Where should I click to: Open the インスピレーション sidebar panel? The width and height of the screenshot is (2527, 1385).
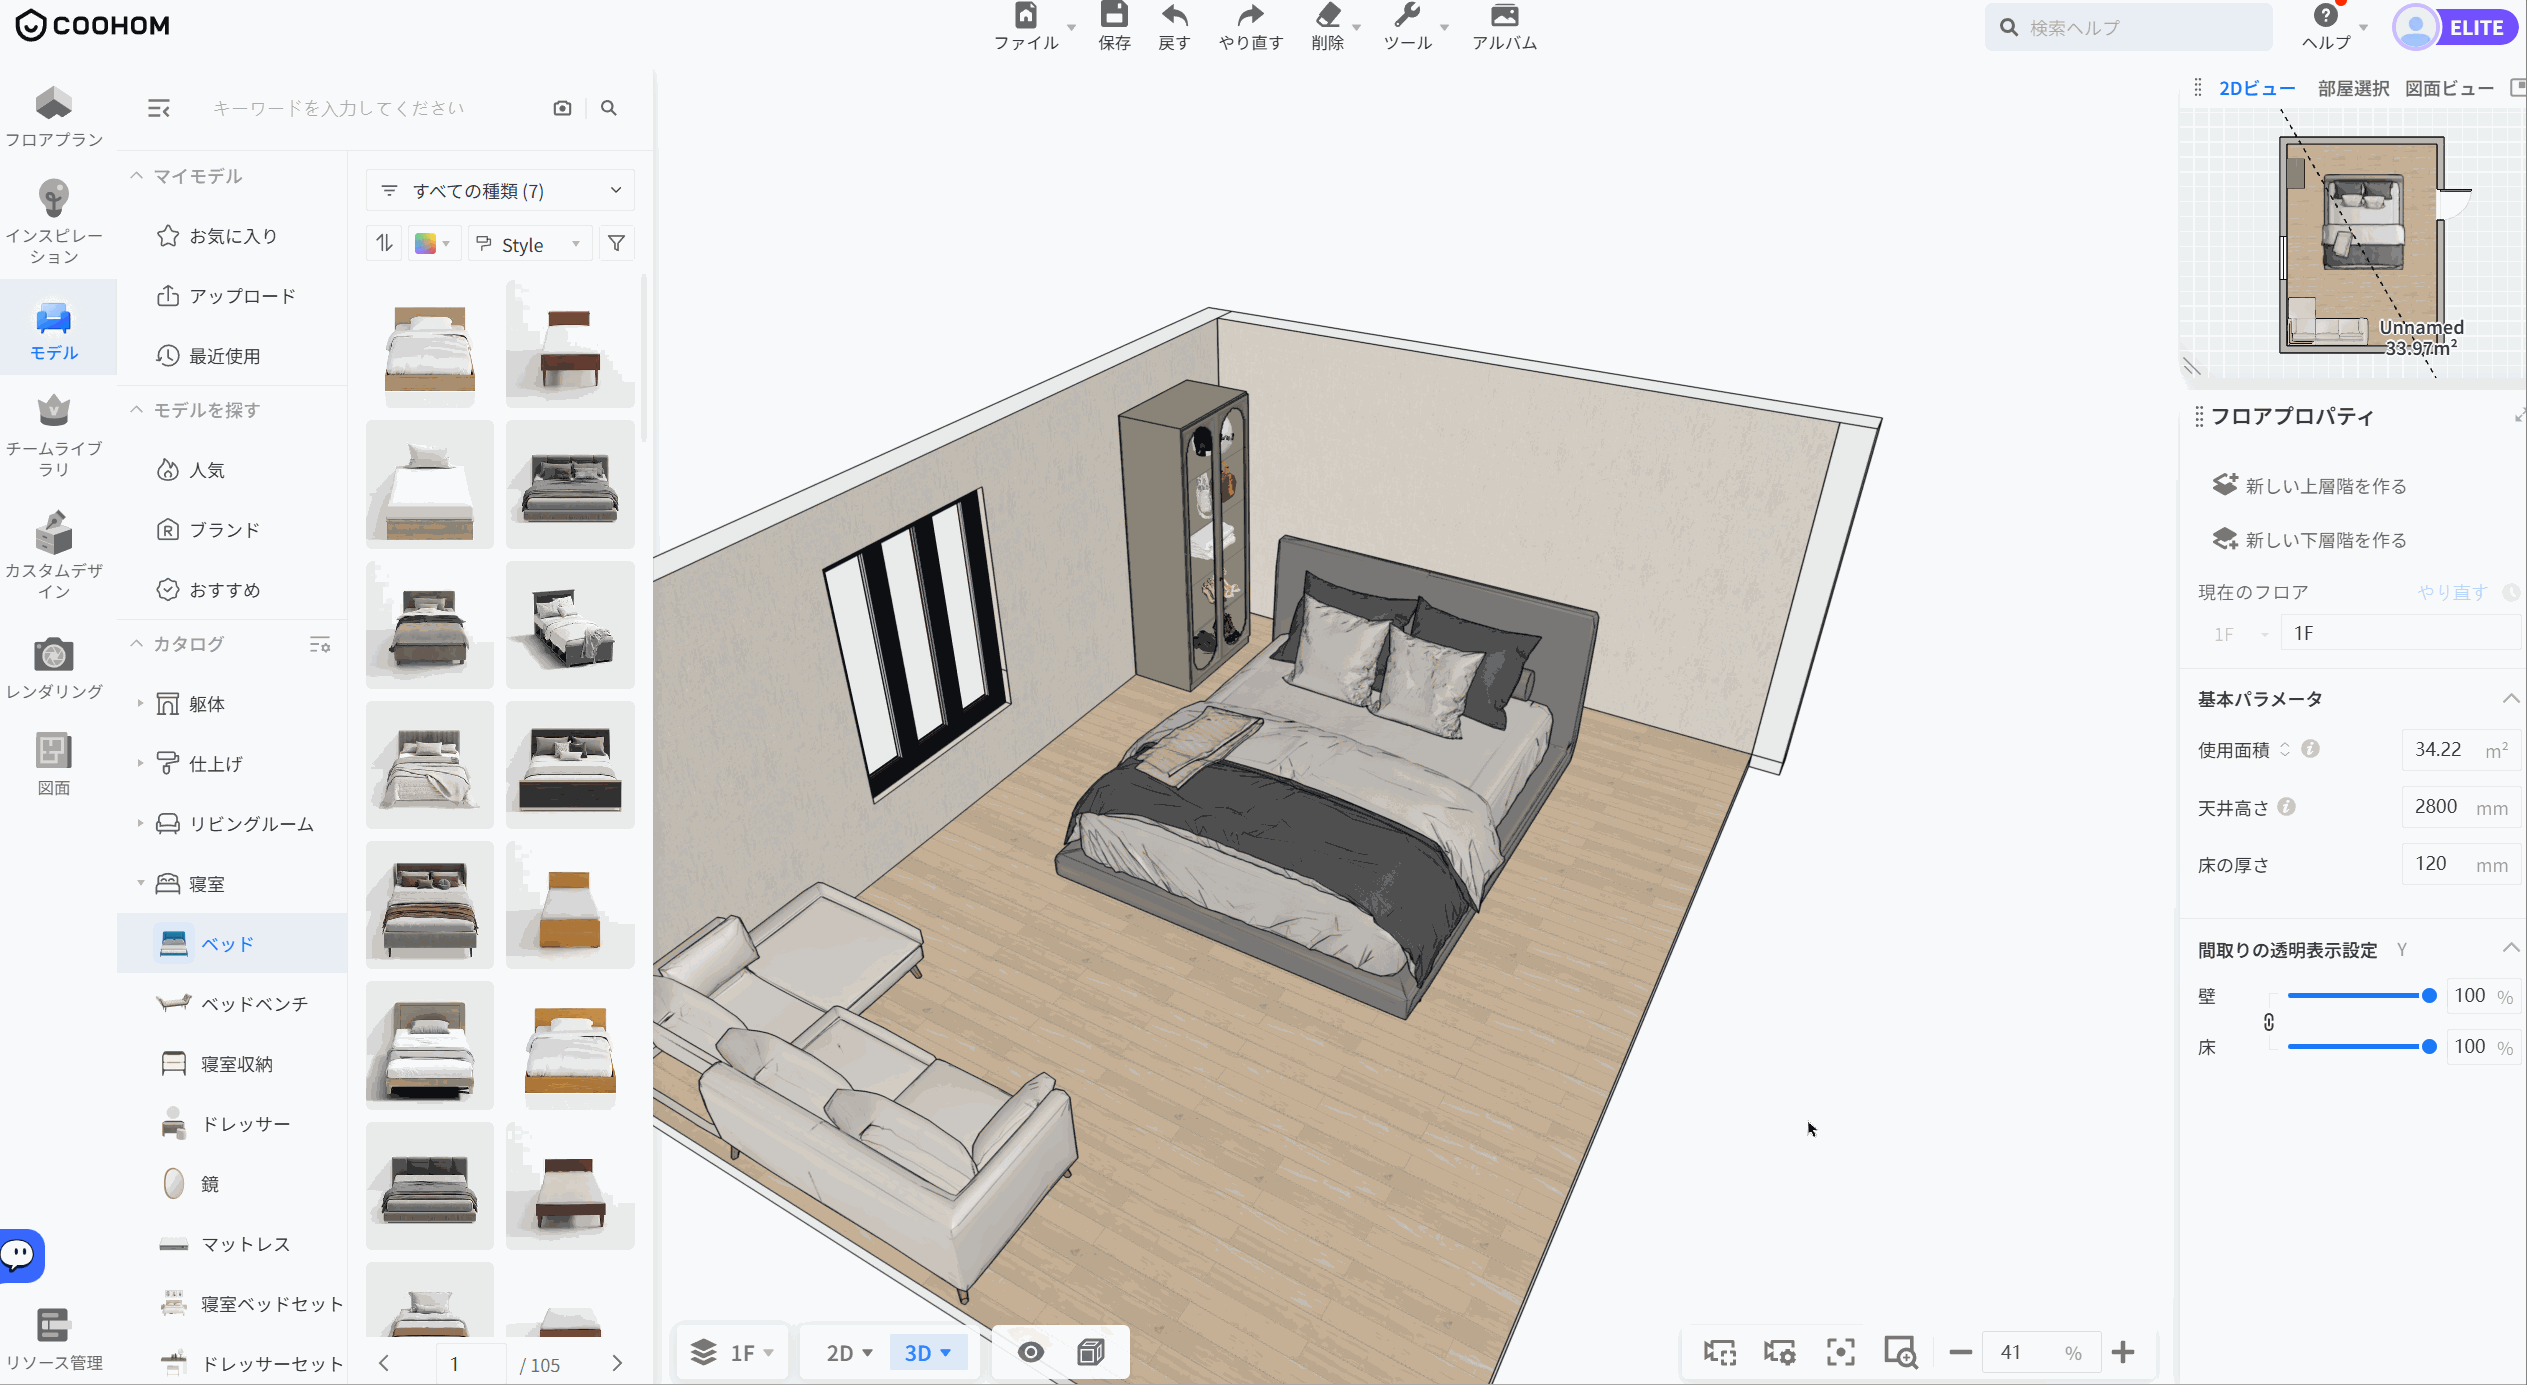(x=54, y=222)
